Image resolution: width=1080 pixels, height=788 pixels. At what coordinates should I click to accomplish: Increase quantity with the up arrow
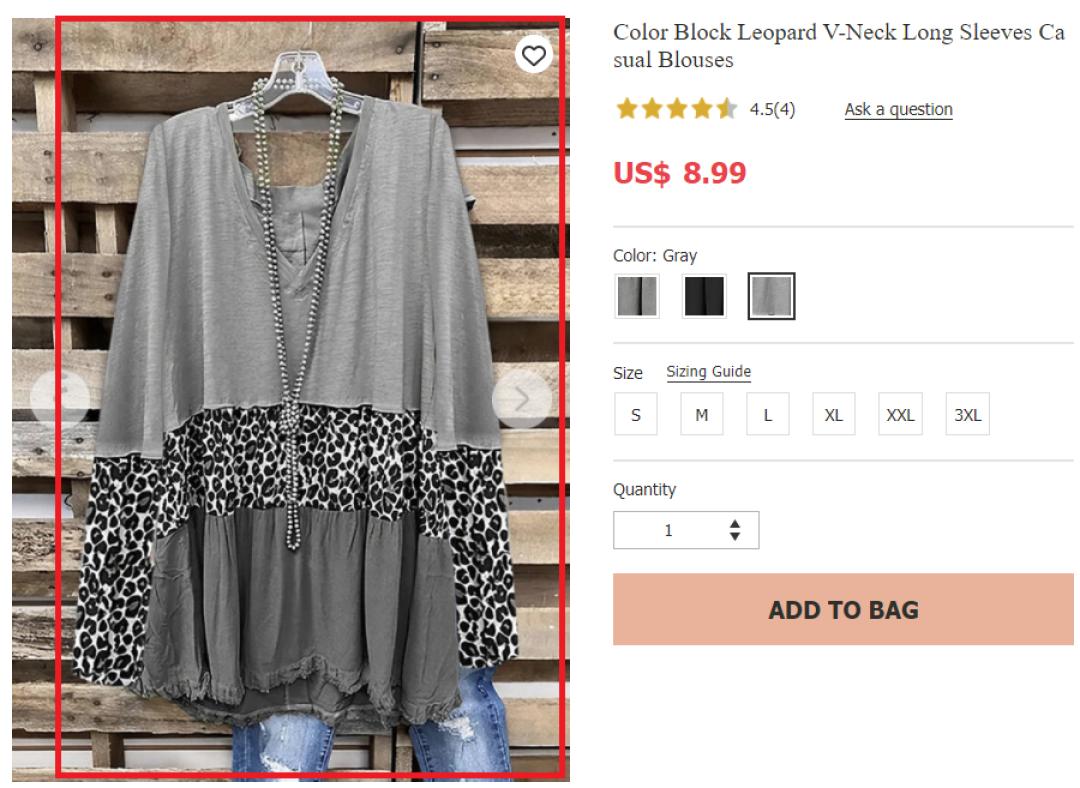click(x=736, y=523)
